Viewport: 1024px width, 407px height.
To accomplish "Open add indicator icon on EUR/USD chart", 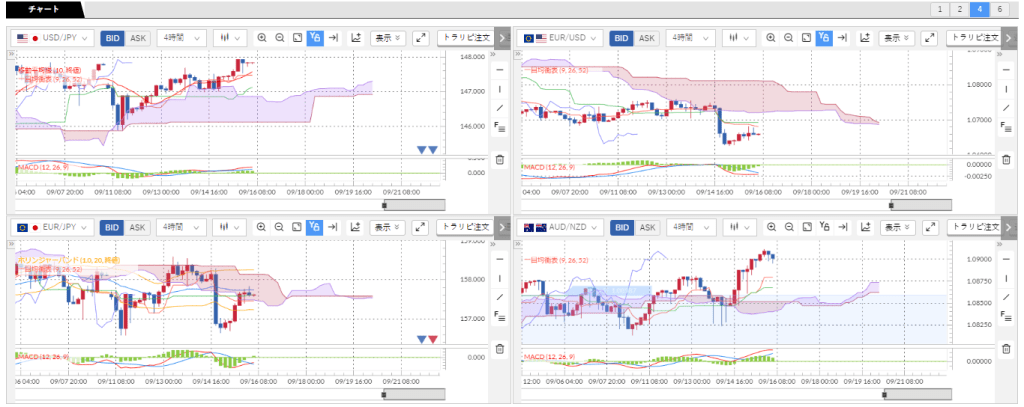I will point(864,38).
